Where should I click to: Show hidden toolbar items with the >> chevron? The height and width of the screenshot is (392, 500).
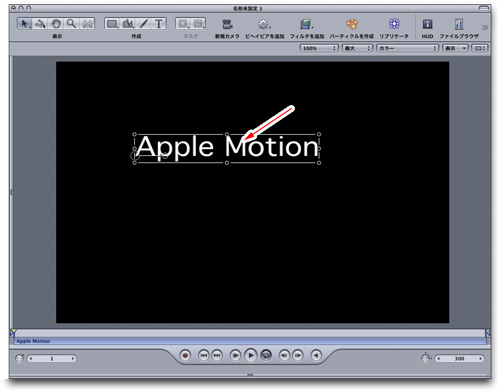click(485, 27)
